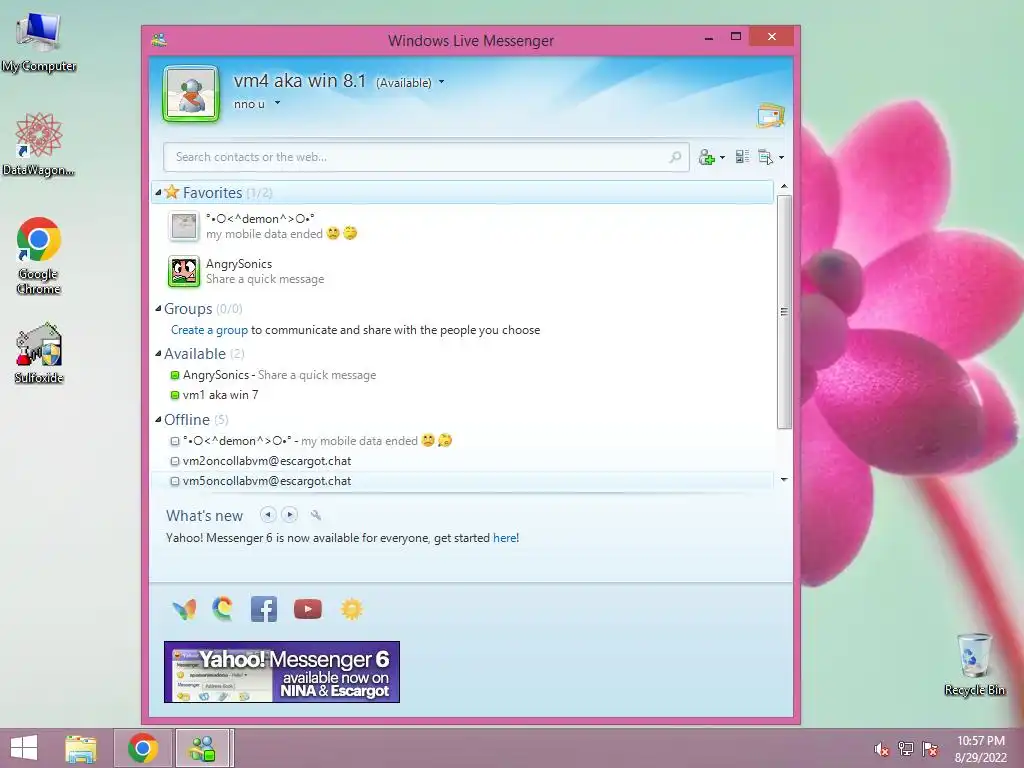Click the Yahoo! Messenger 6 banner ad
The image size is (1024, 768).
click(281, 672)
